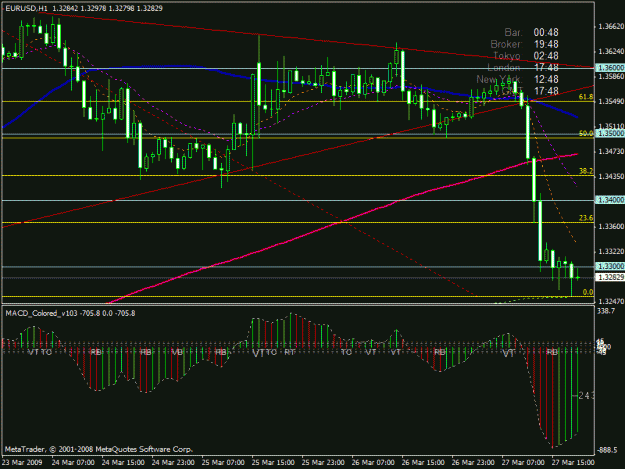Select the highlighted 1.34000 price level tag
The height and width of the screenshot is (469, 625).
pos(610,200)
